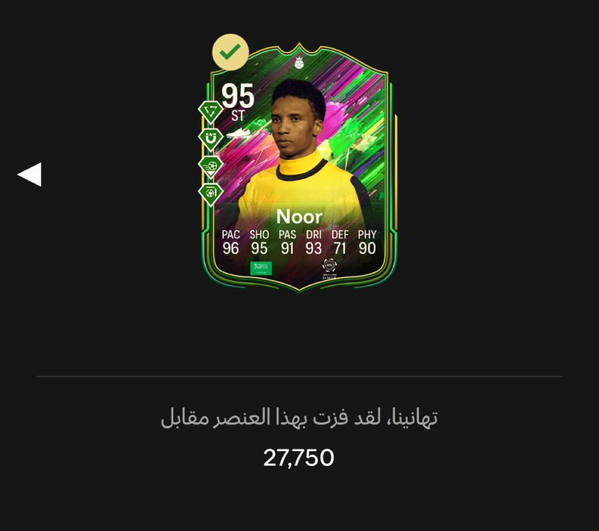Click the white boot icon under ST
The image size is (599, 531).
[239, 134]
